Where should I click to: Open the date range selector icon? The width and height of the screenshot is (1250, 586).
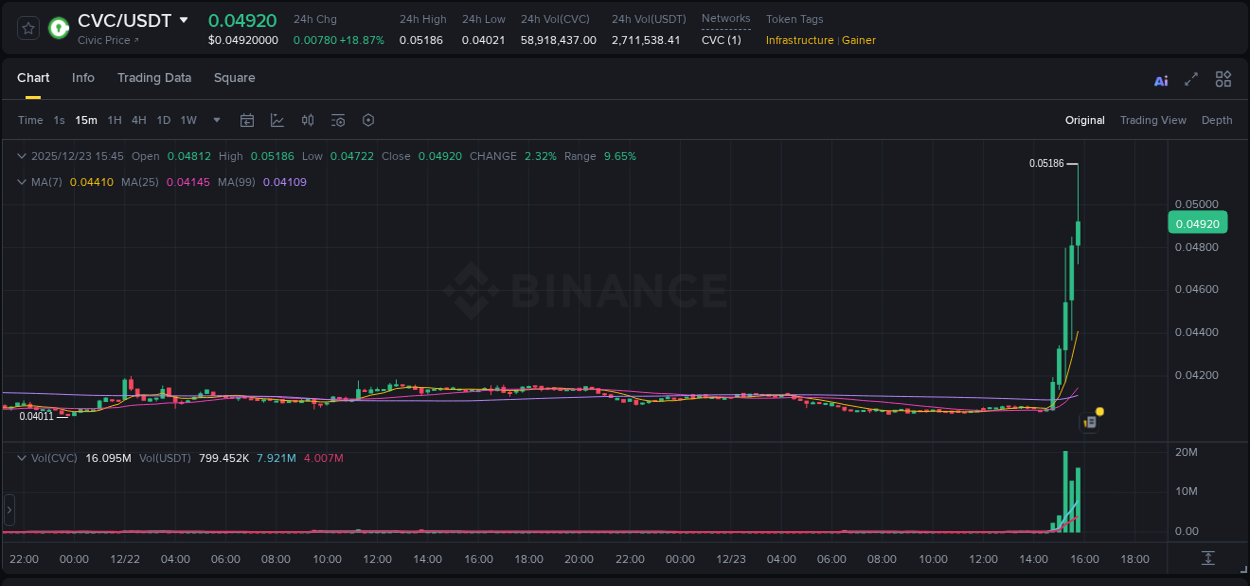[247, 120]
